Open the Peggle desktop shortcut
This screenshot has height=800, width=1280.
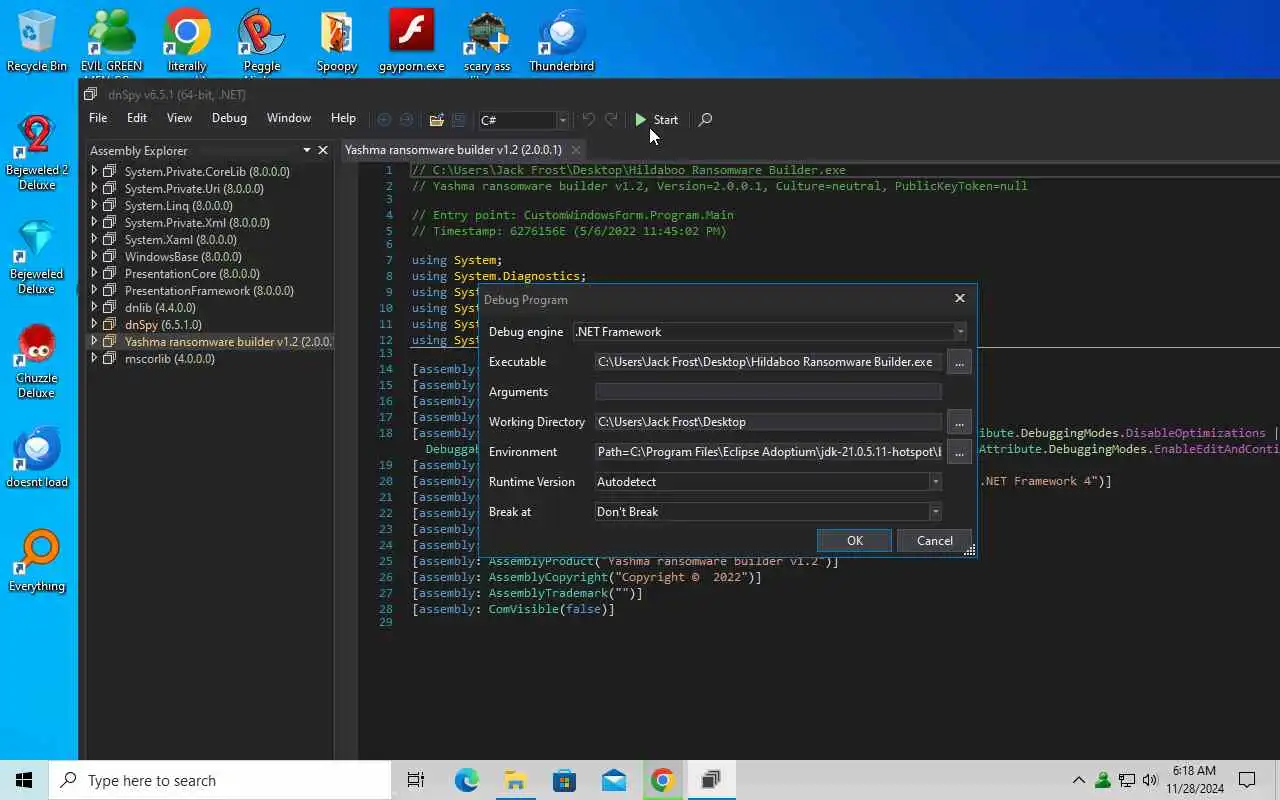[x=262, y=40]
